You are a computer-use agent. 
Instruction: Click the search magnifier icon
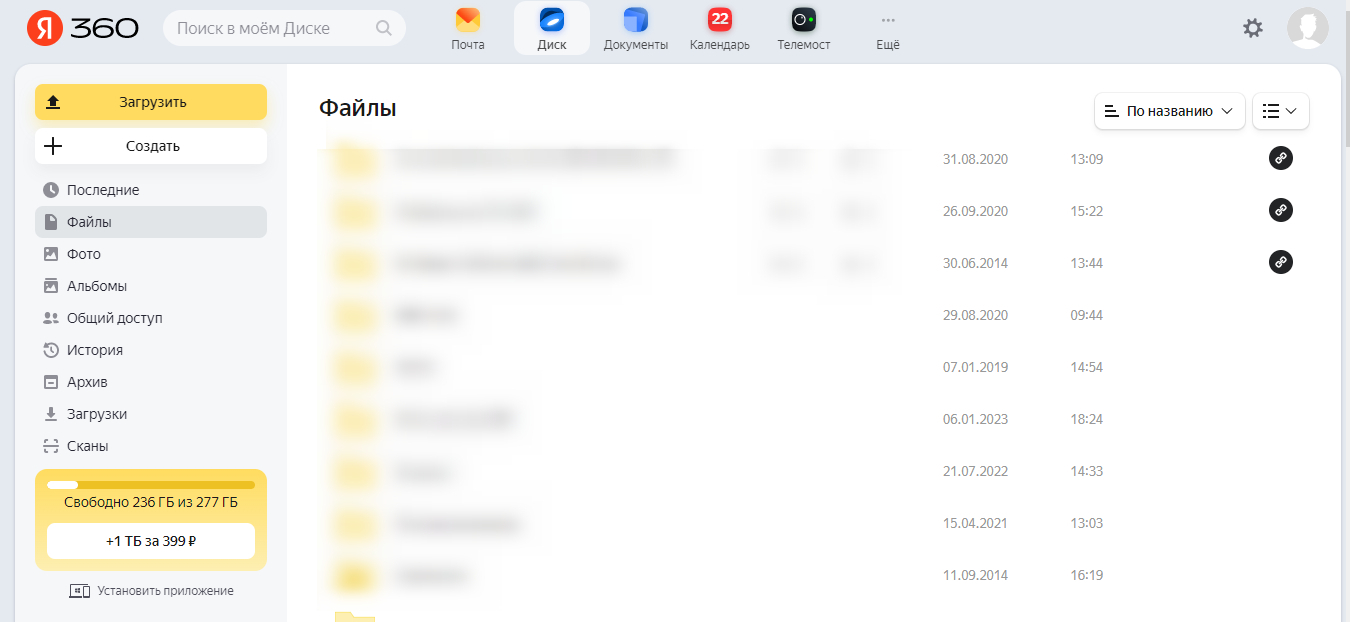pos(384,28)
